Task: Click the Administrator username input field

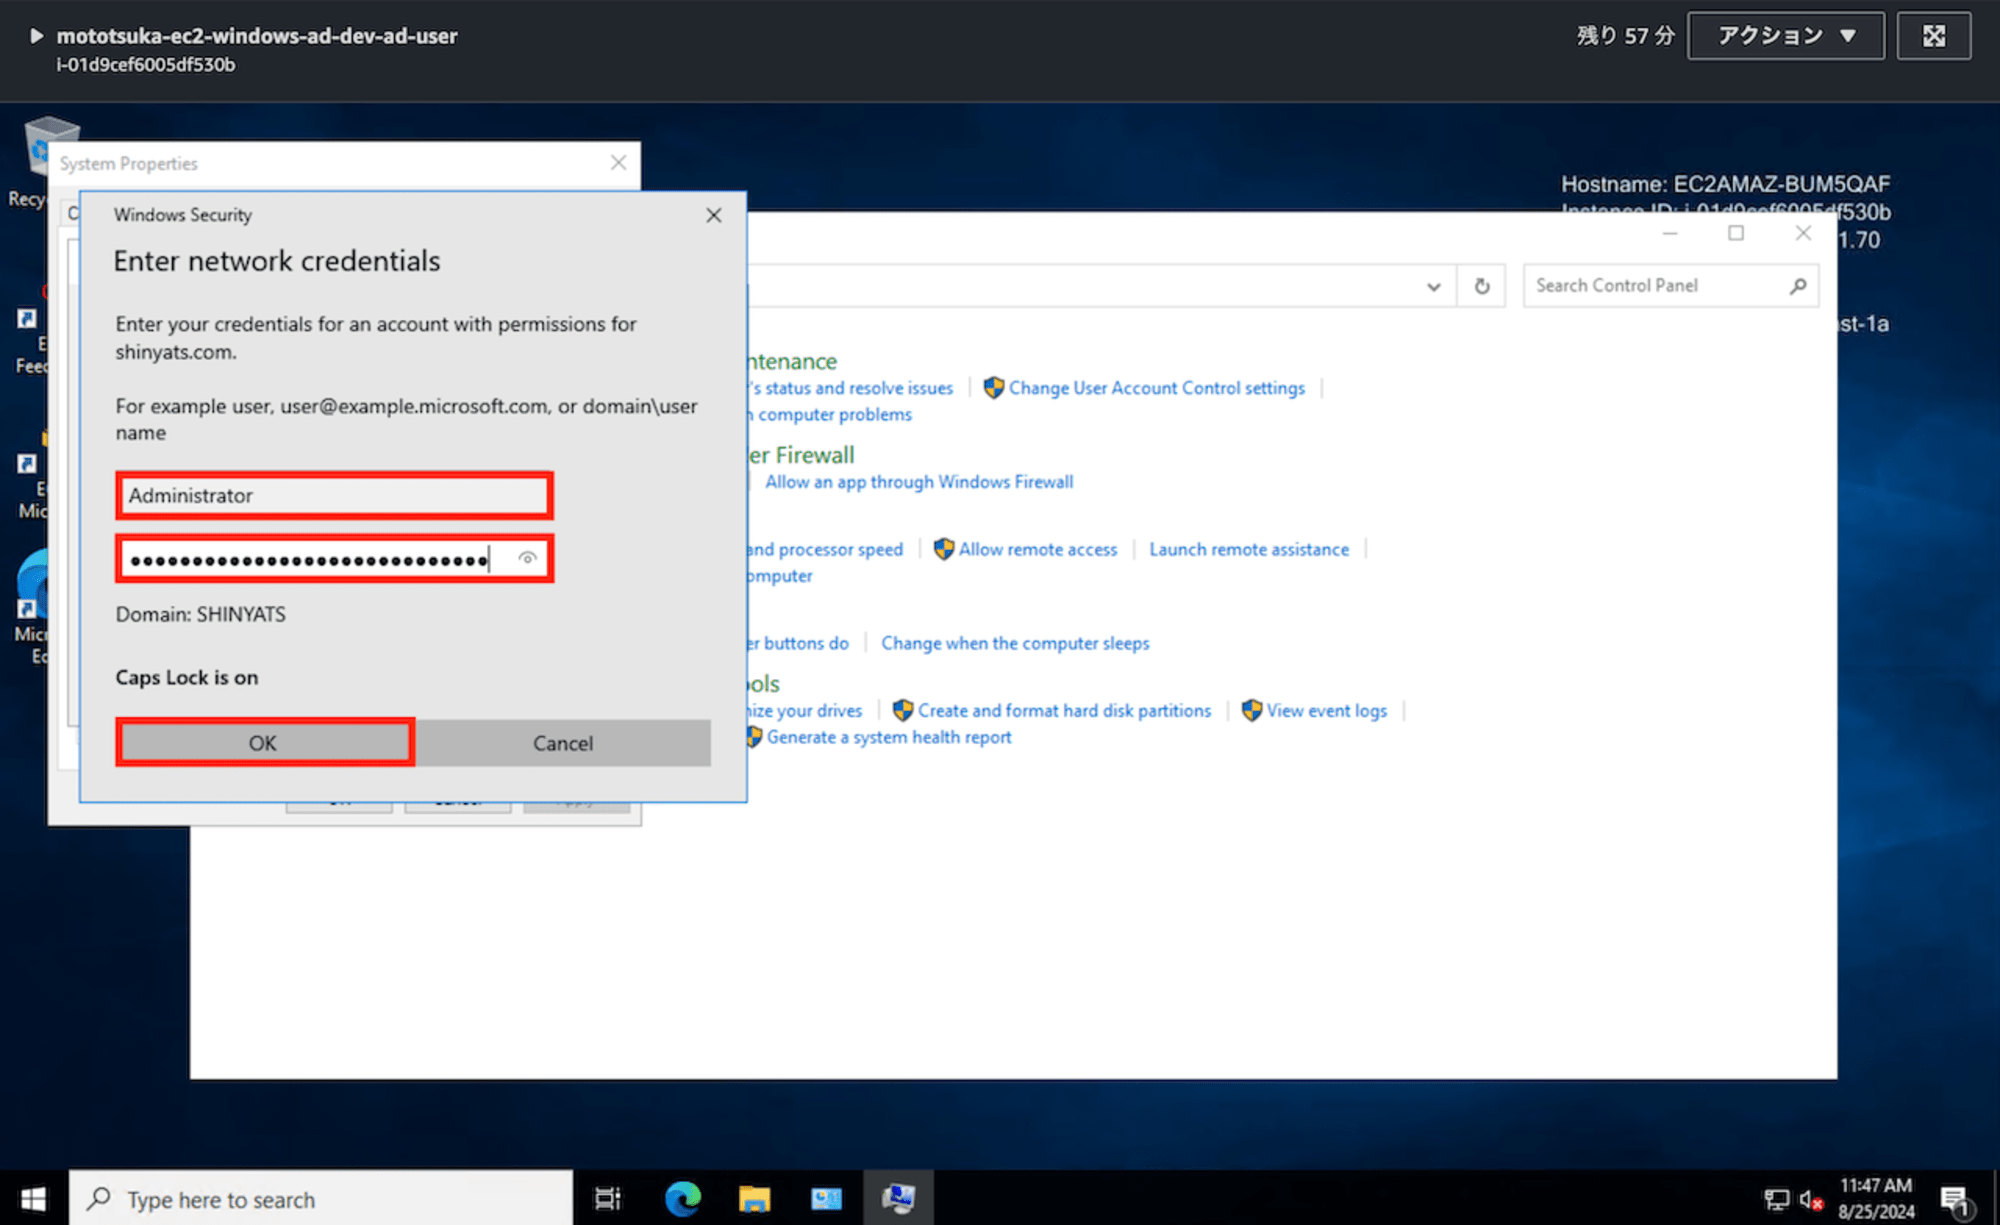Action: point(334,494)
